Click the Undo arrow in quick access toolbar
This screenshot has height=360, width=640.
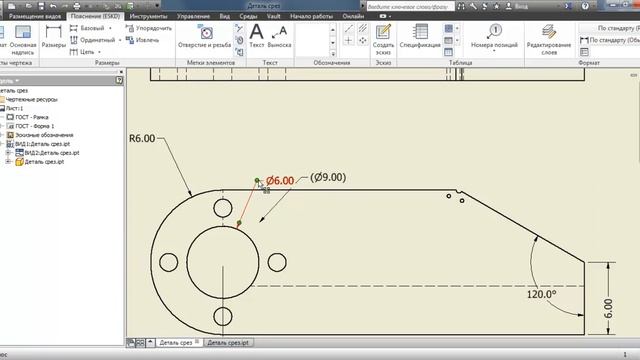pyautogui.click(x=53, y=6)
